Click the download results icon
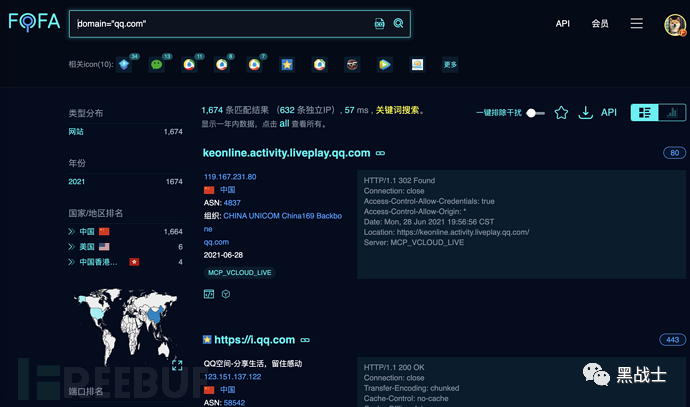This screenshot has height=407, width=690. pyautogui.click(x=585, y=113)
